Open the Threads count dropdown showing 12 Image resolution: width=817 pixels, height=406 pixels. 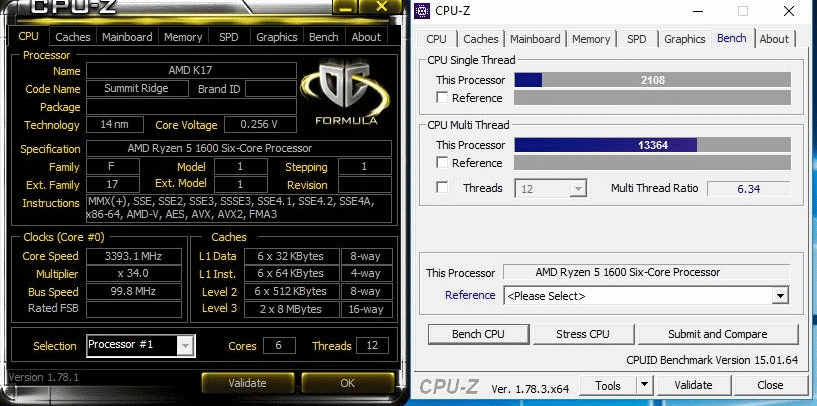point(551,188)
